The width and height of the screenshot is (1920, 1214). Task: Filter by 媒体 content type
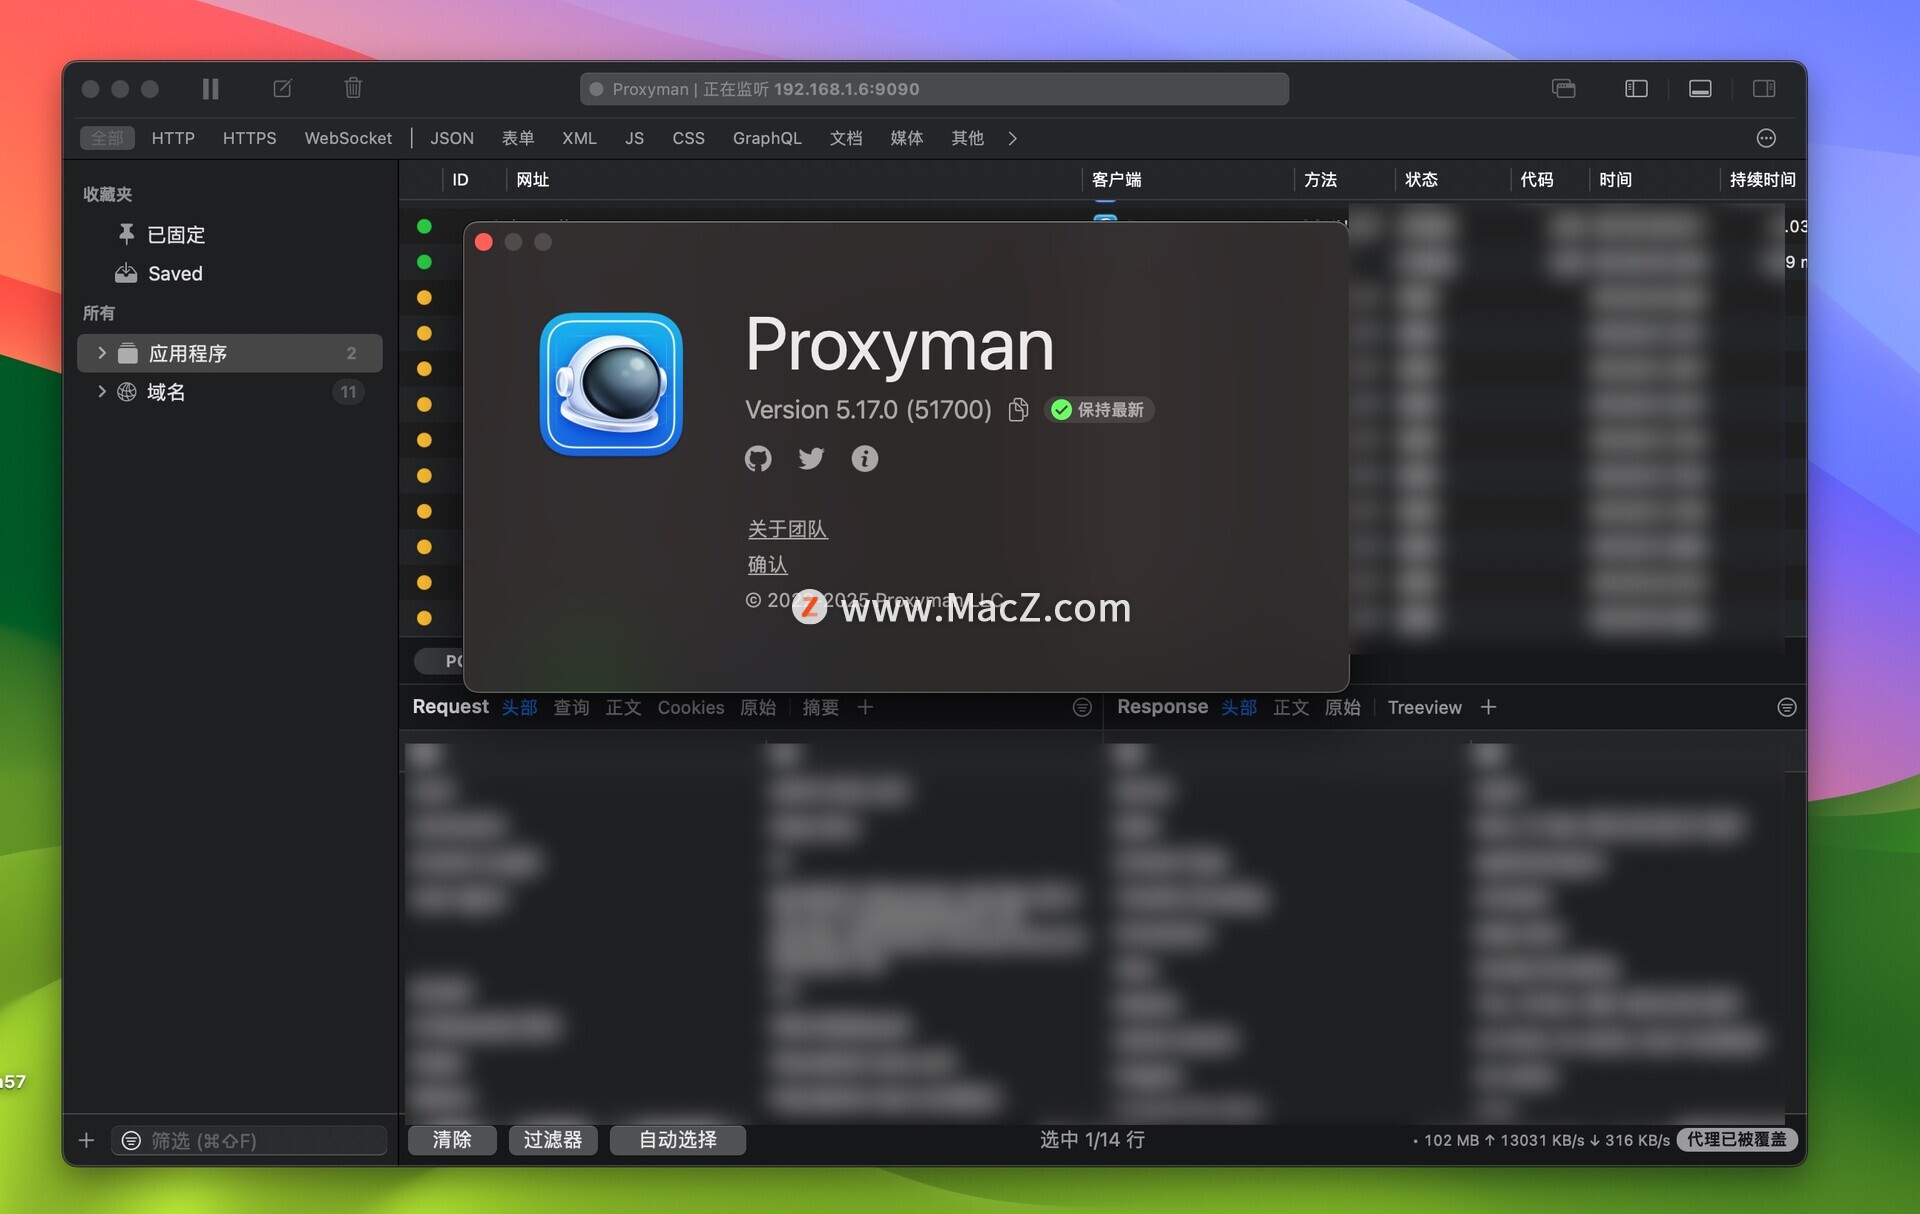point(907,138)
